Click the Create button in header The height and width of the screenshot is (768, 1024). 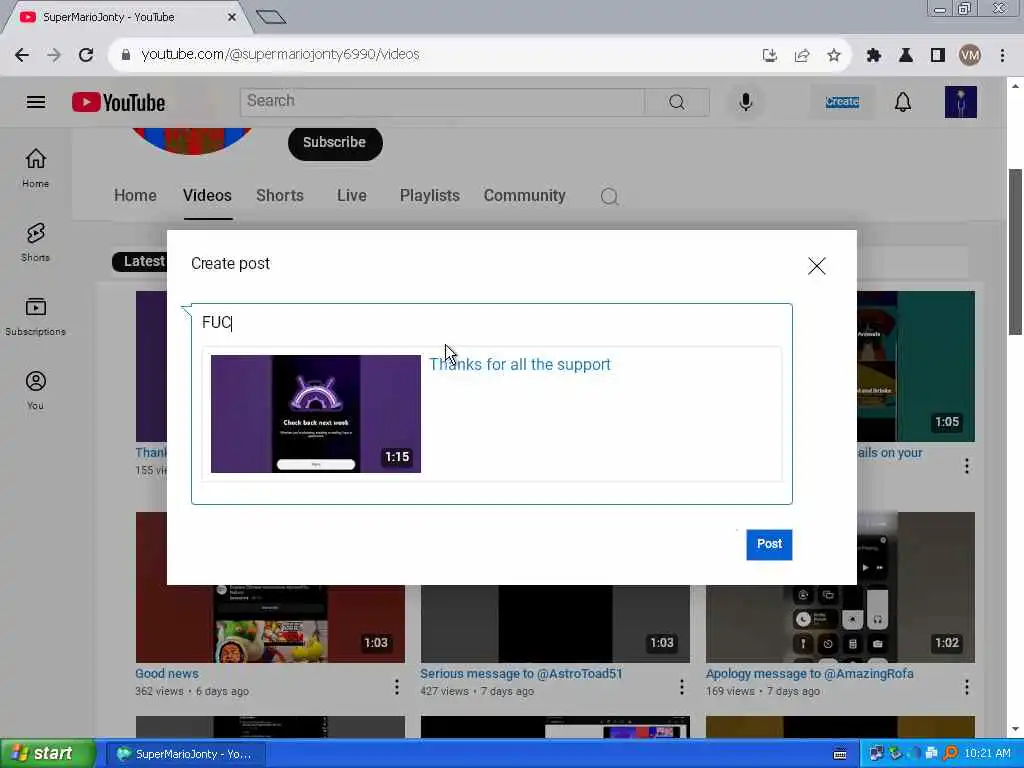(x=842, y=102)
